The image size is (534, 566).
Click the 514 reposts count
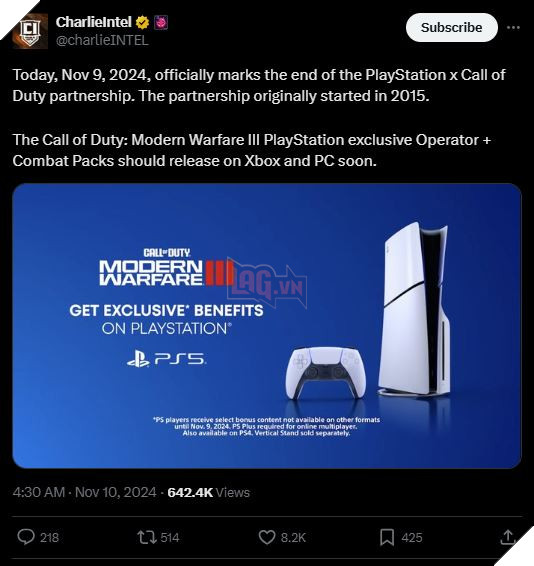tap(170, 537)
